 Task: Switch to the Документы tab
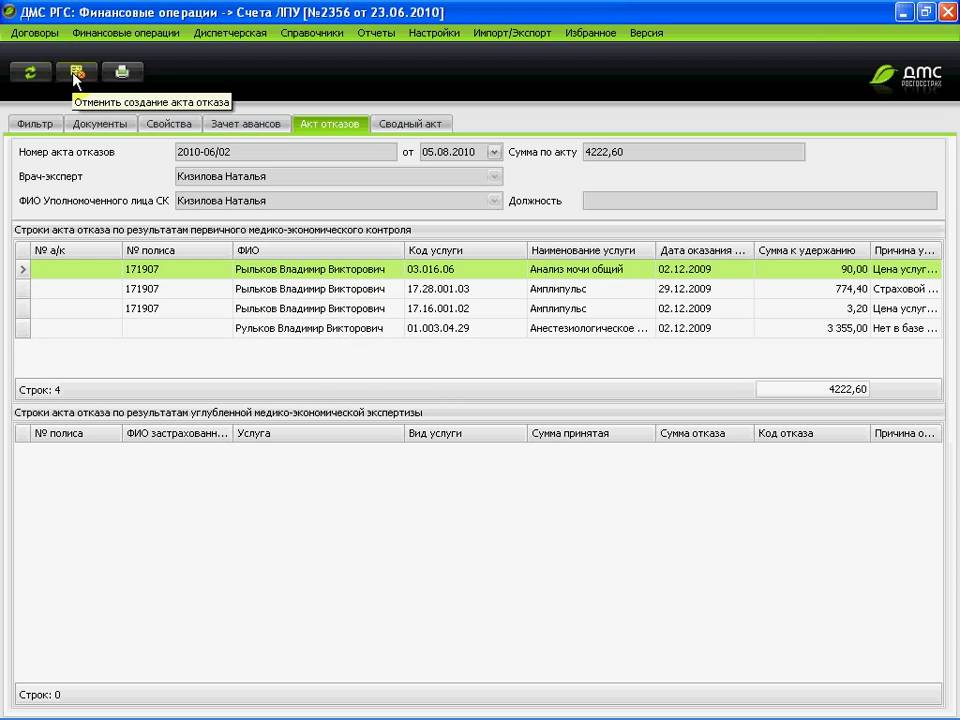[x=100, y=124]
